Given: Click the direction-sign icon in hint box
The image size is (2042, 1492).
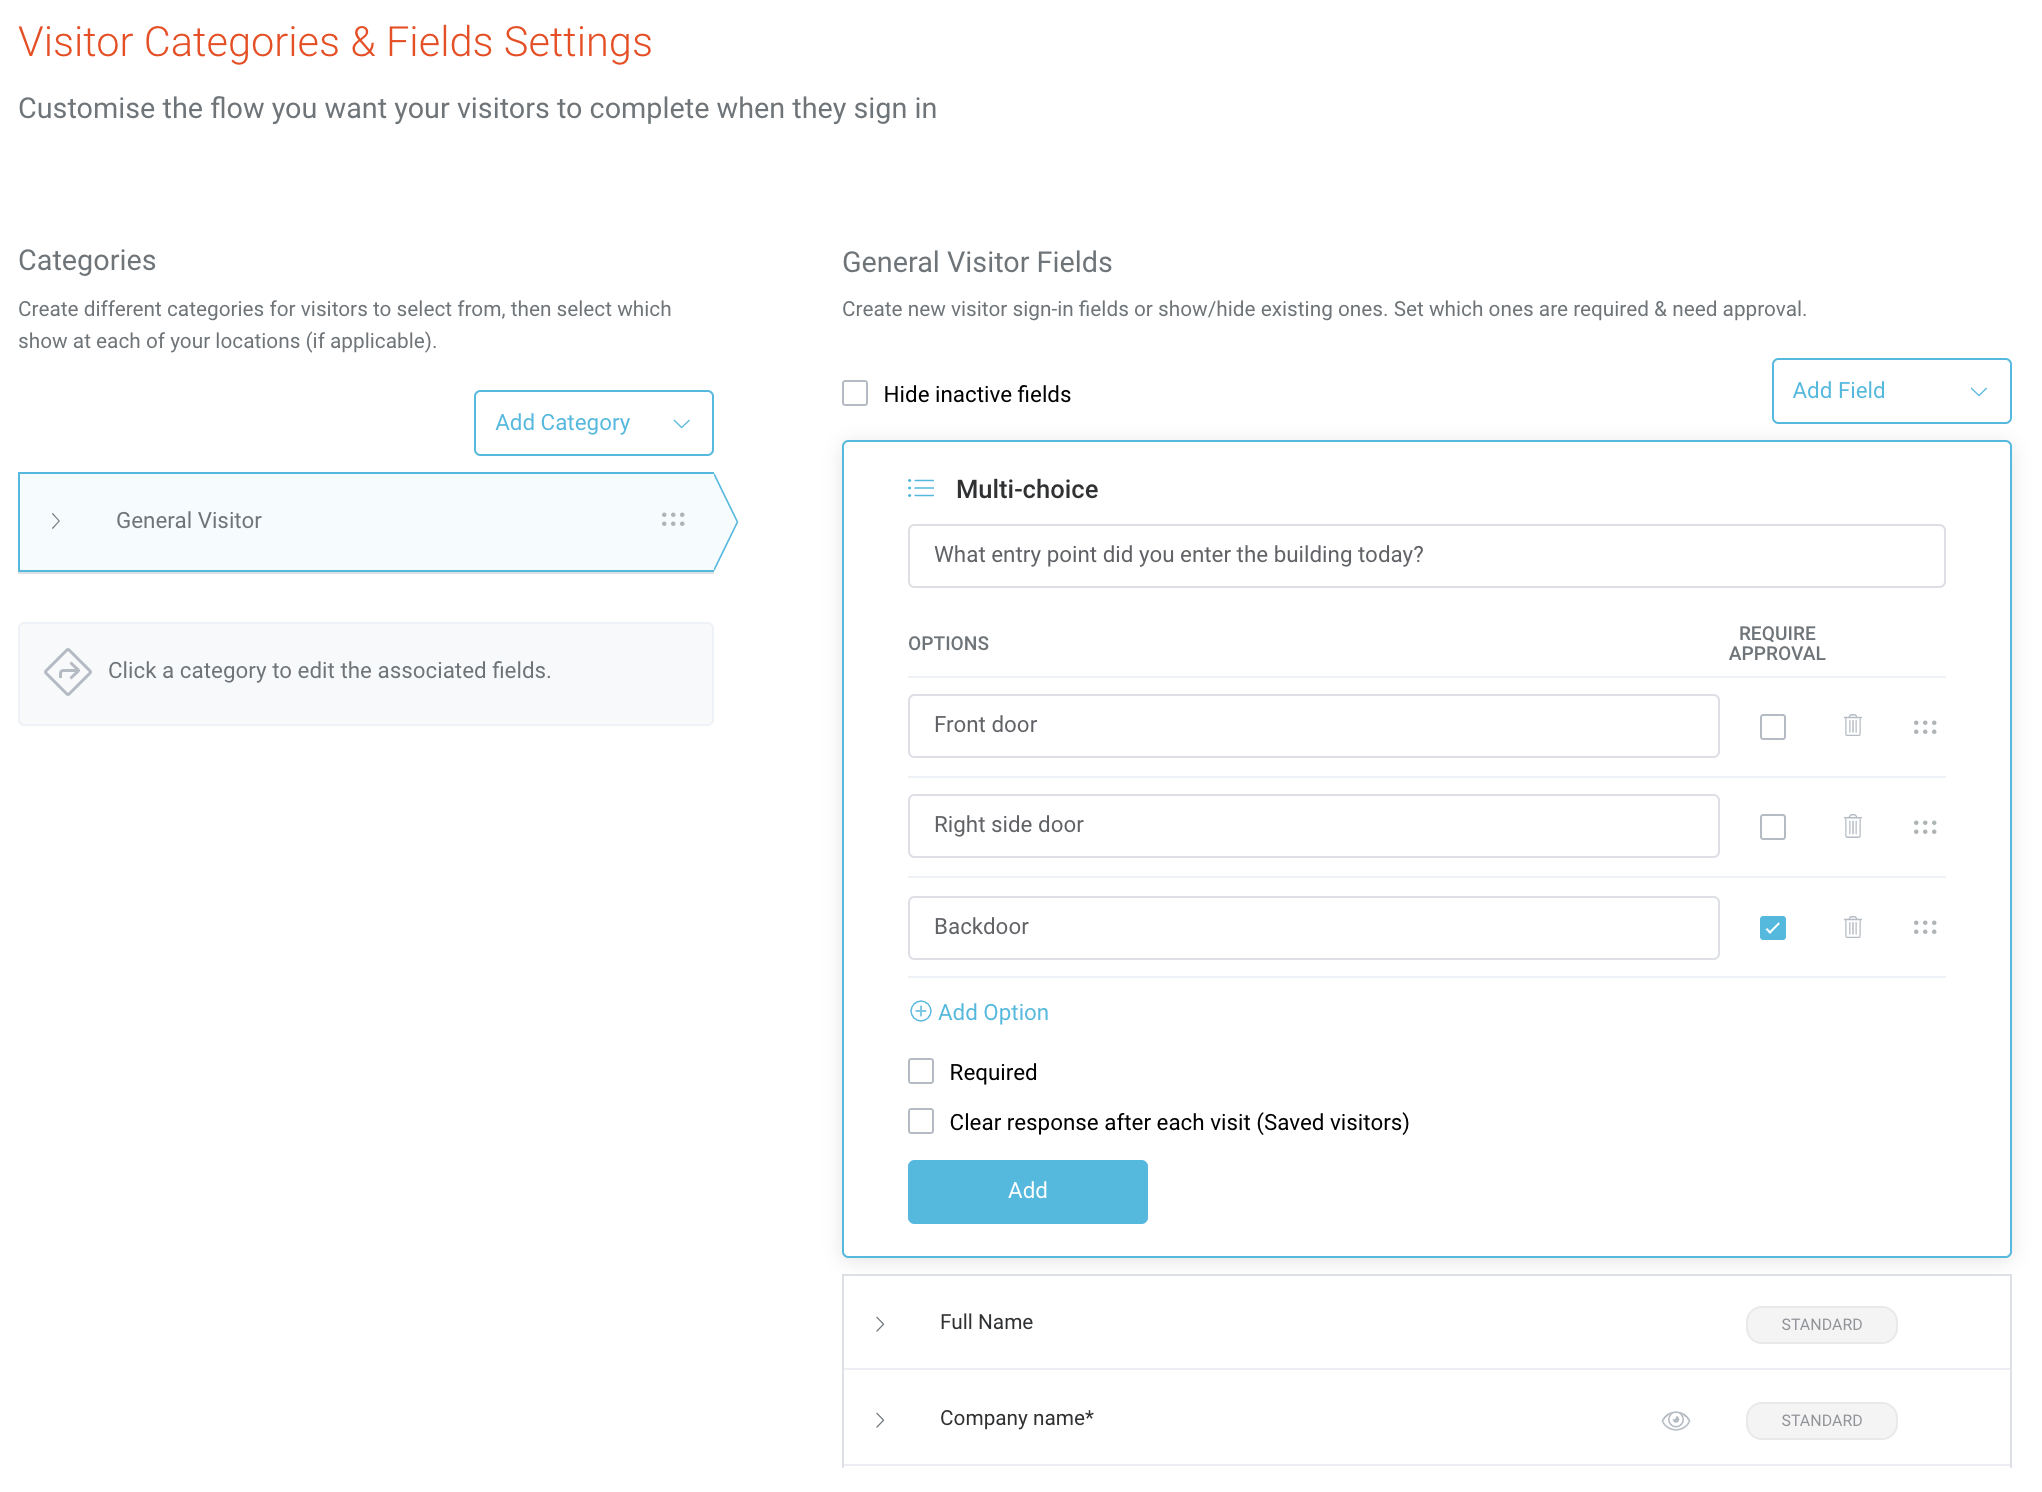Looking at the screenshot, I should pyautogui.click(x=68, y=671).
